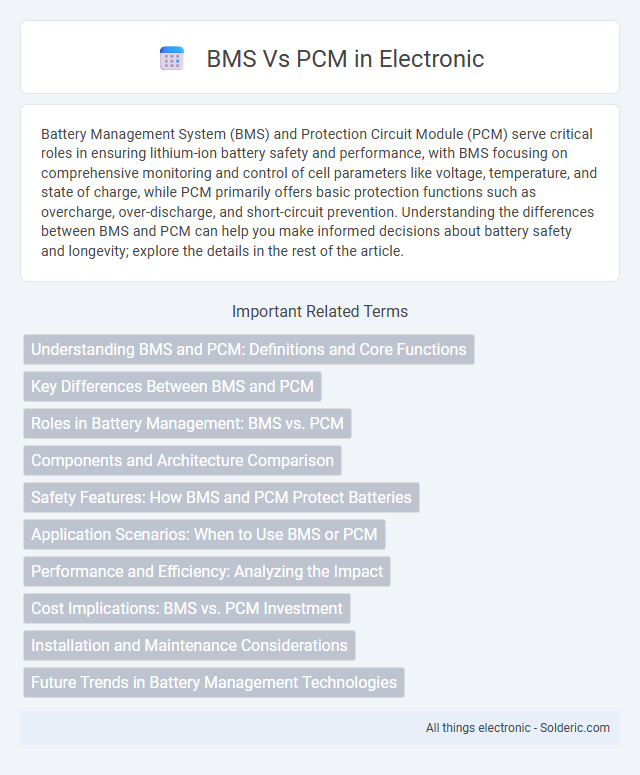Image resolution: width=640 pixels, height=775 pixels.
Task: Click the 'BMS Vs PCM in Electronic' title
Action: 345,59
